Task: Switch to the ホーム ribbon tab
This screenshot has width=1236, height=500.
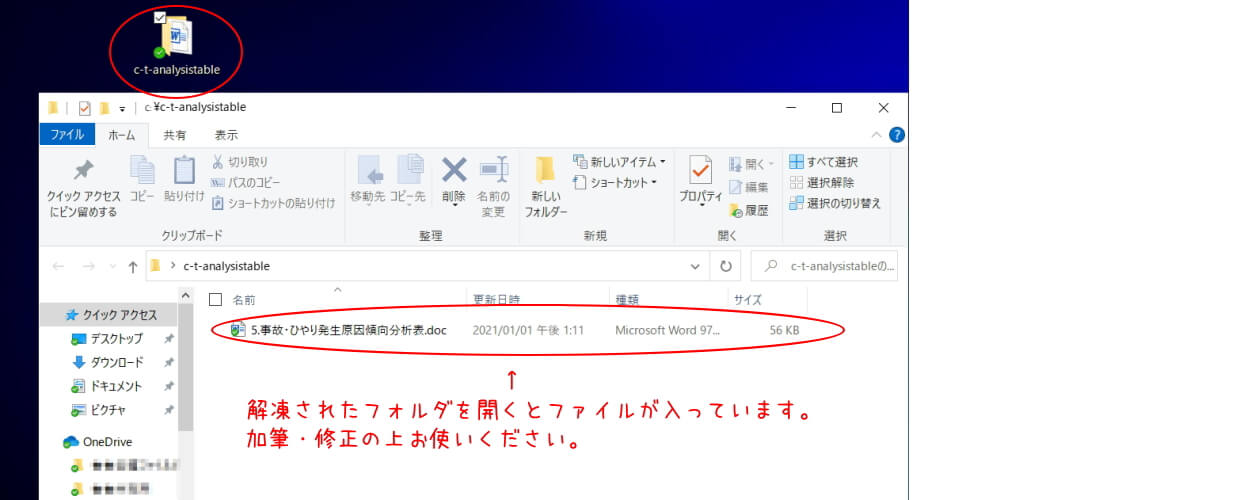Action: [x=121, y=135]
